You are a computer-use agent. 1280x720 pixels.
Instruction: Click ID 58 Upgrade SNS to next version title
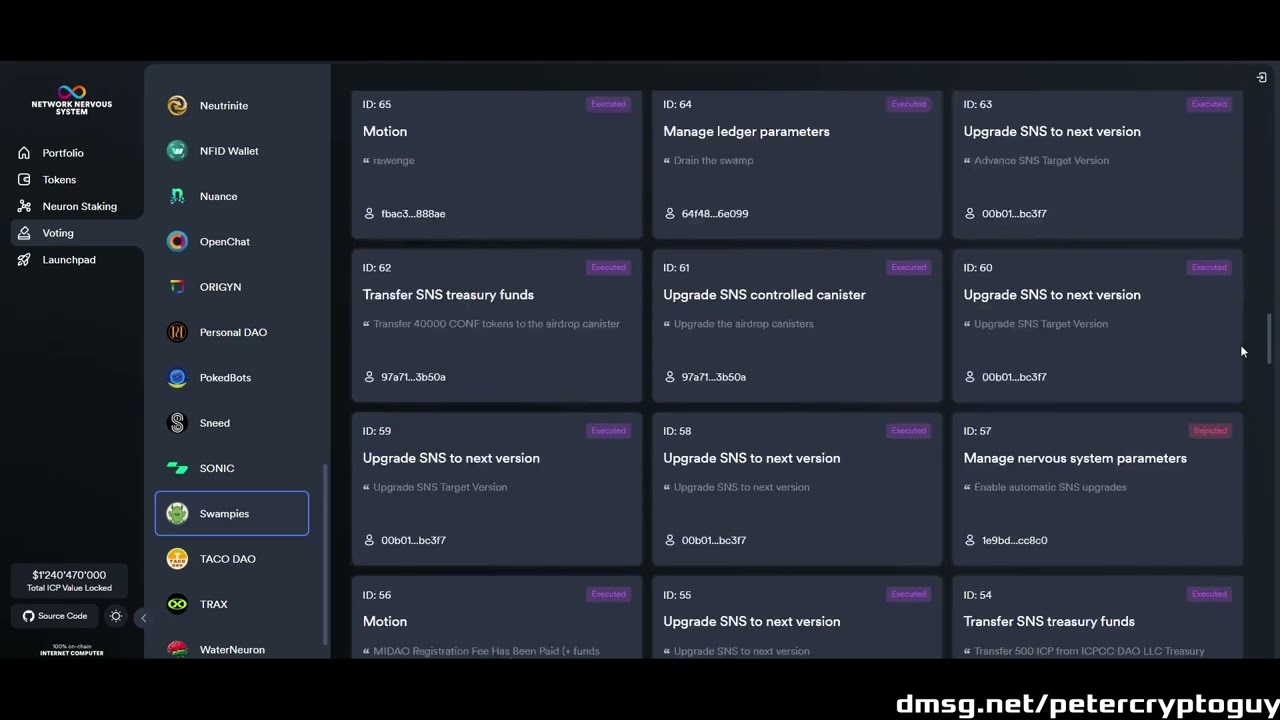[752, 459]
